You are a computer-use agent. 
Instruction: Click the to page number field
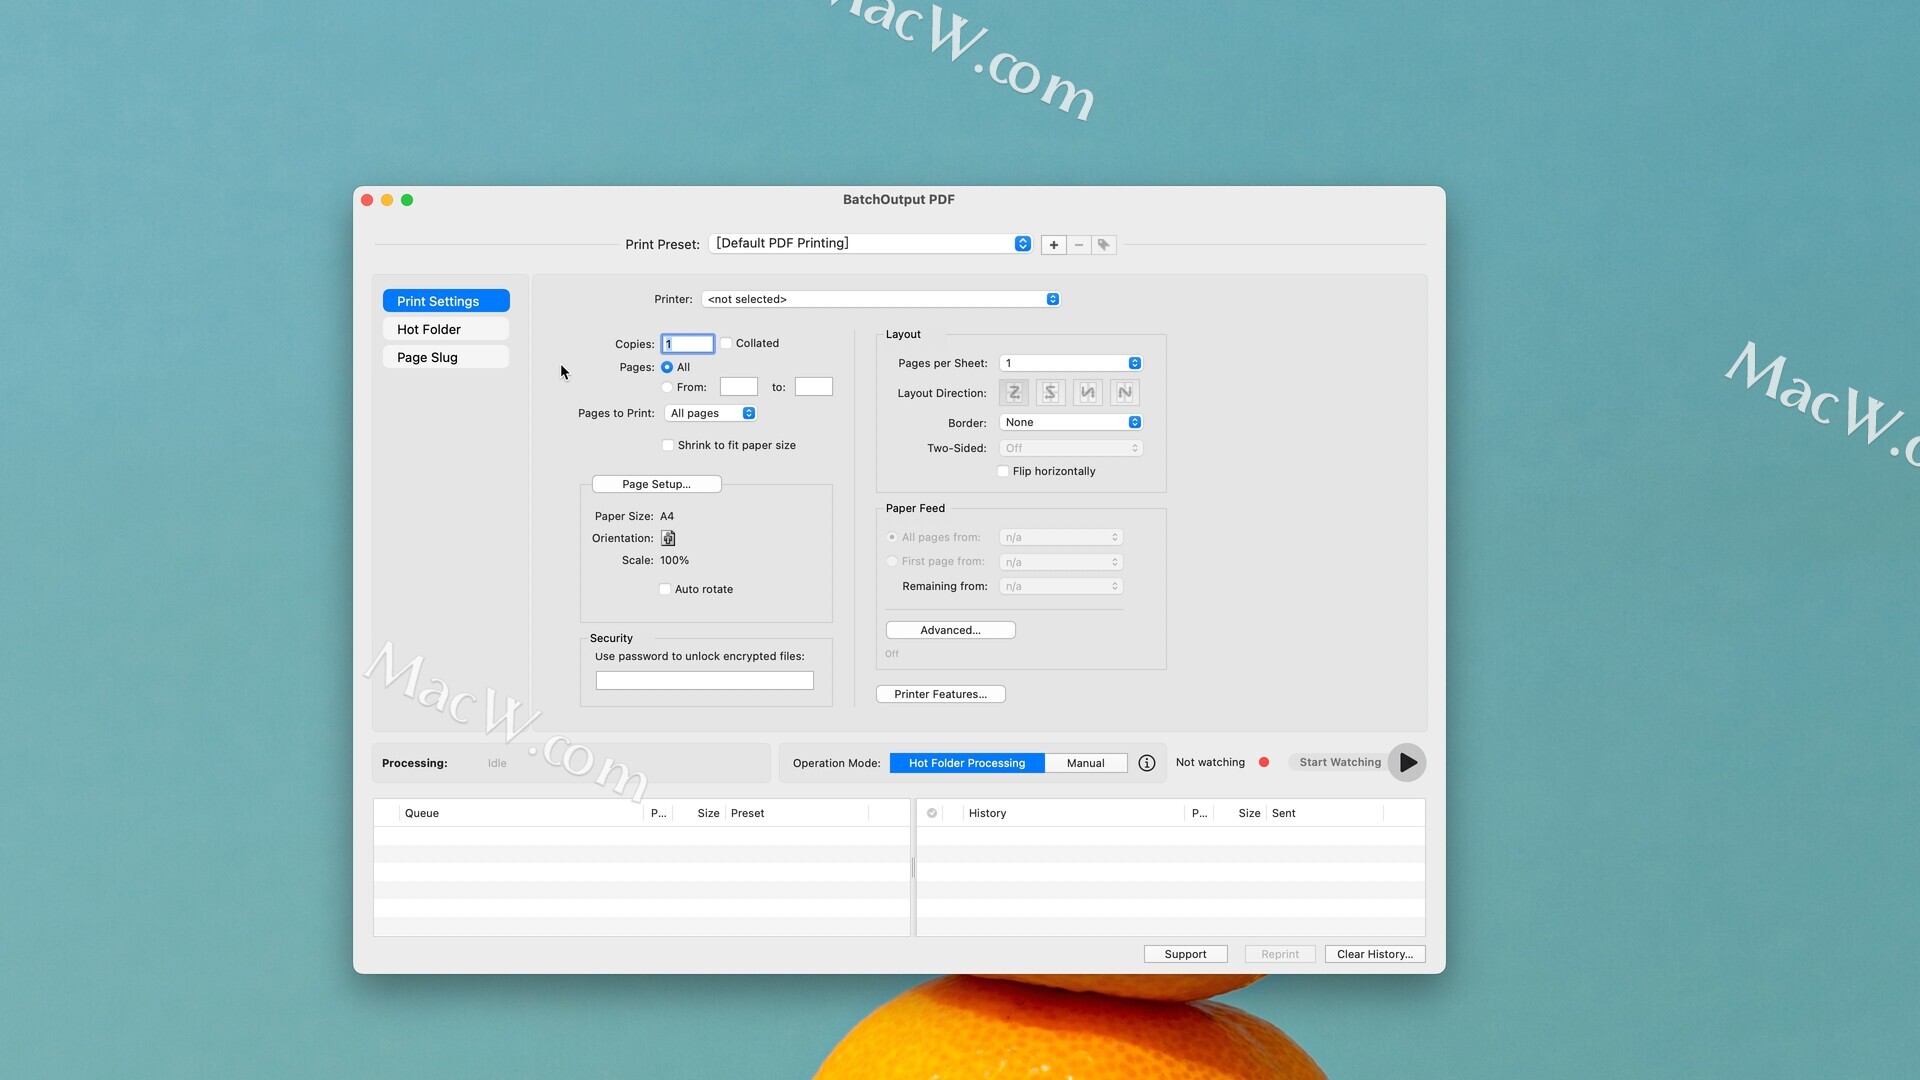tap(814, 387)
